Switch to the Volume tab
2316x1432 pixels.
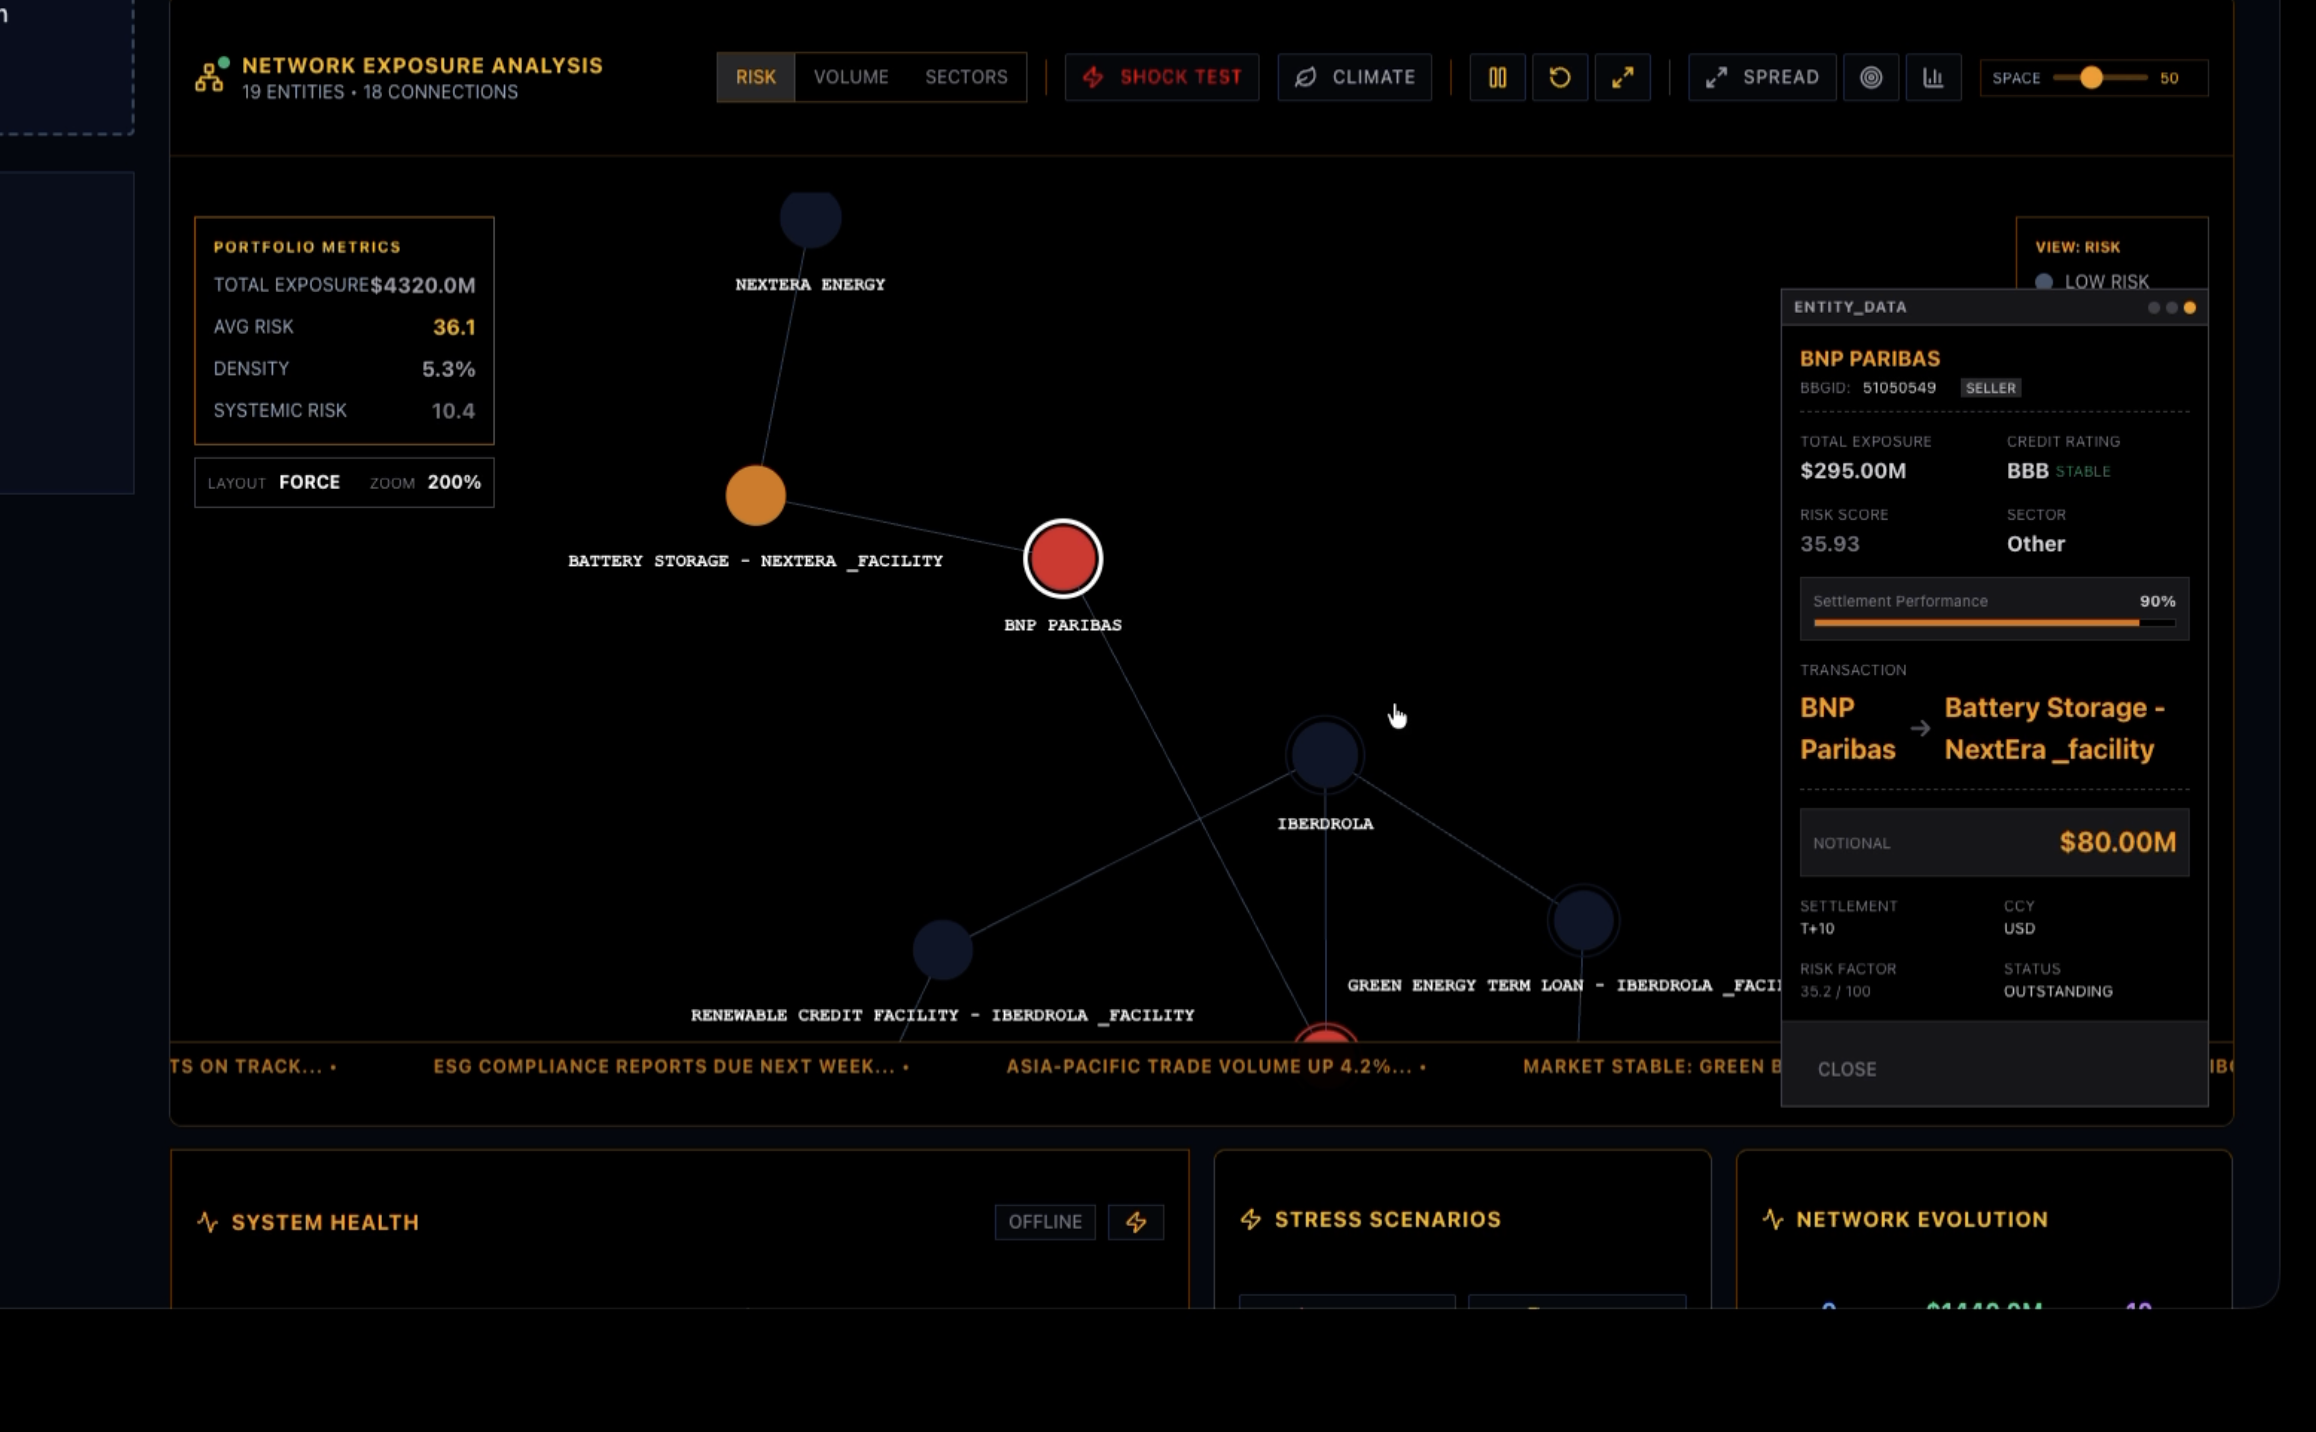(x=851, y=77)
